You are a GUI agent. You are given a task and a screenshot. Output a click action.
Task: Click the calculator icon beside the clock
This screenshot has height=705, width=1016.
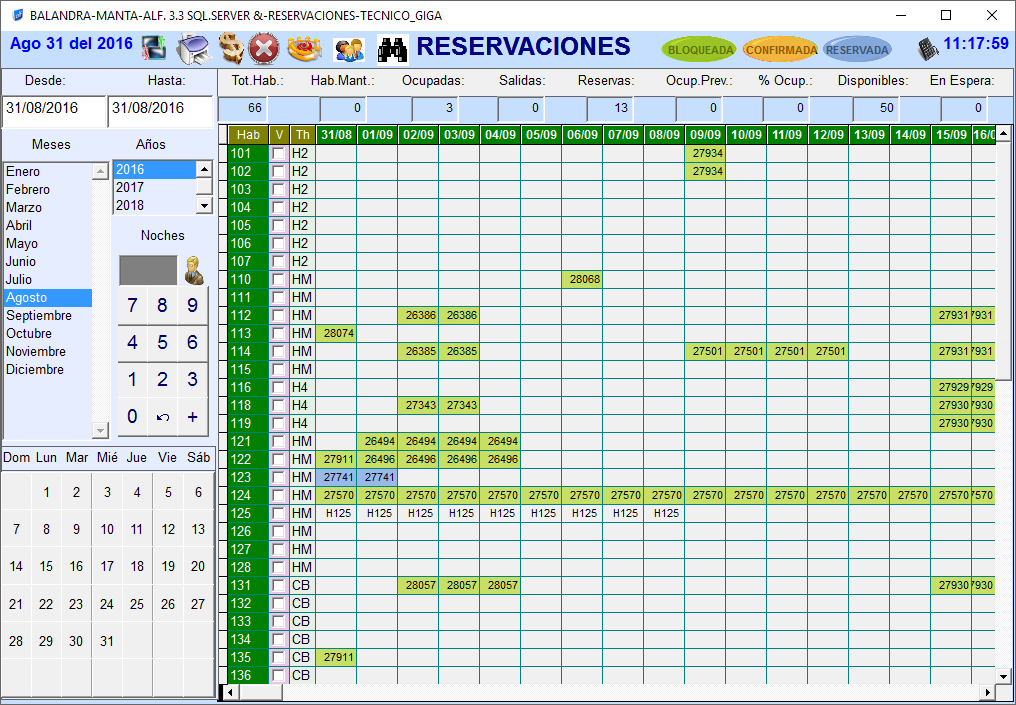pos(928,48)
